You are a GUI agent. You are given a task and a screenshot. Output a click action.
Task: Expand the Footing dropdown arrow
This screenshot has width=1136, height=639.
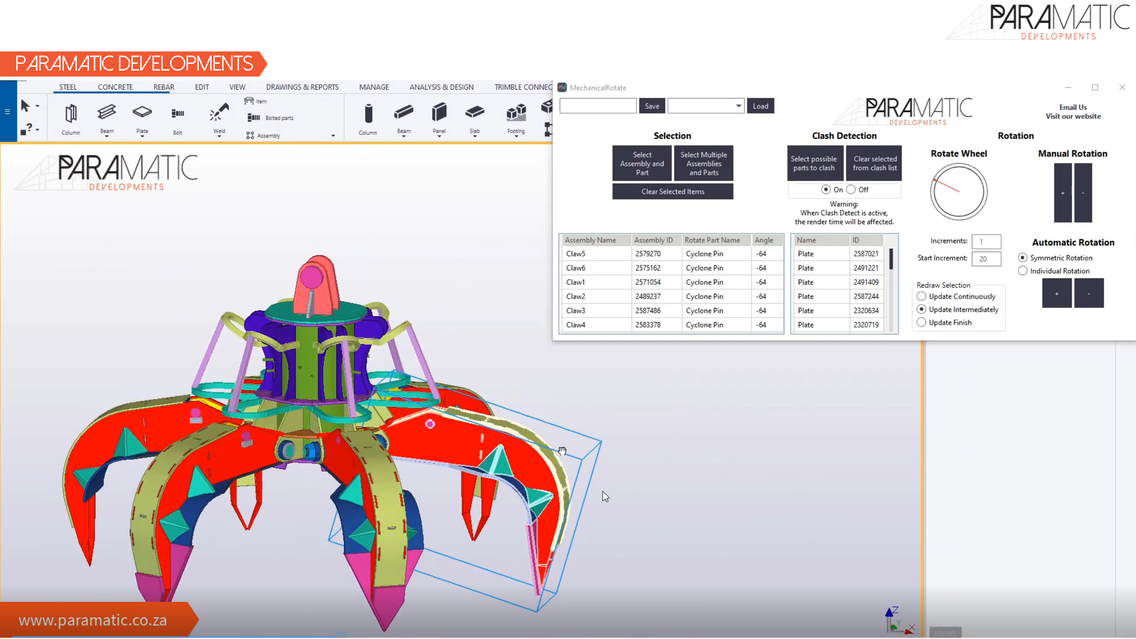click(x=516, y=138)
